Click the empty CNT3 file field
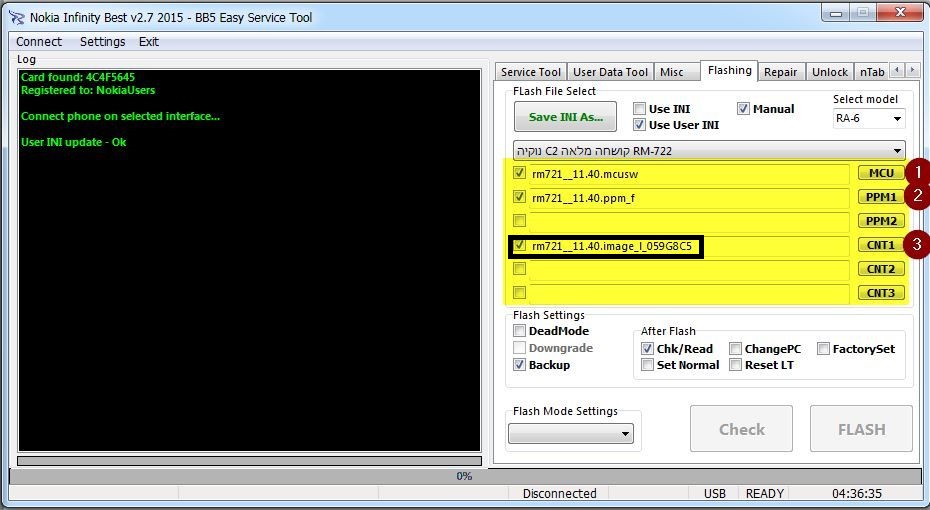This screenshot has width=930, height=510. tap(689, 294)
